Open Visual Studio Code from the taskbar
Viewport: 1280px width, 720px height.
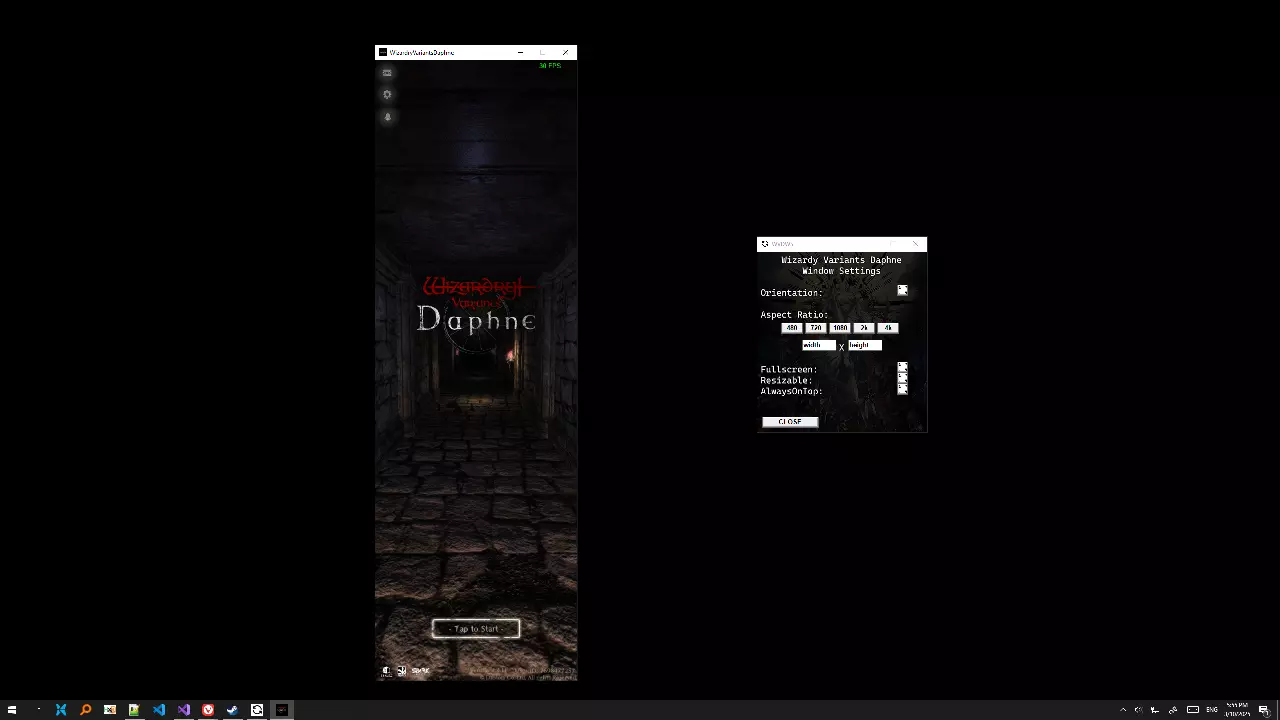[x=159, y=710]
